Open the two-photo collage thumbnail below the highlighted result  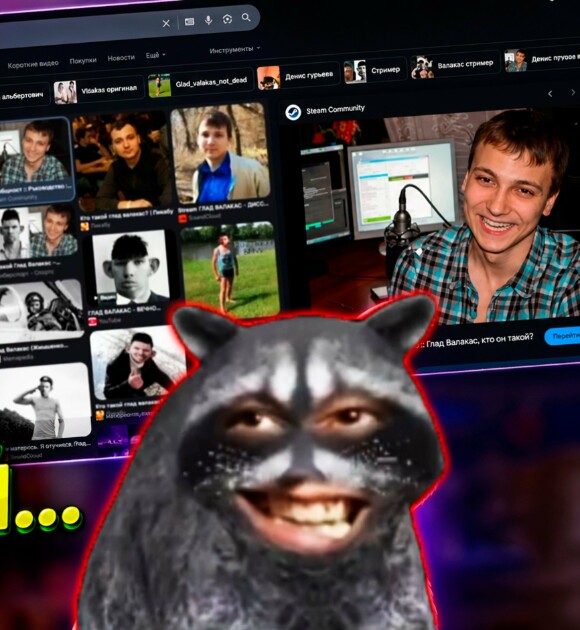tap(38, 231)
